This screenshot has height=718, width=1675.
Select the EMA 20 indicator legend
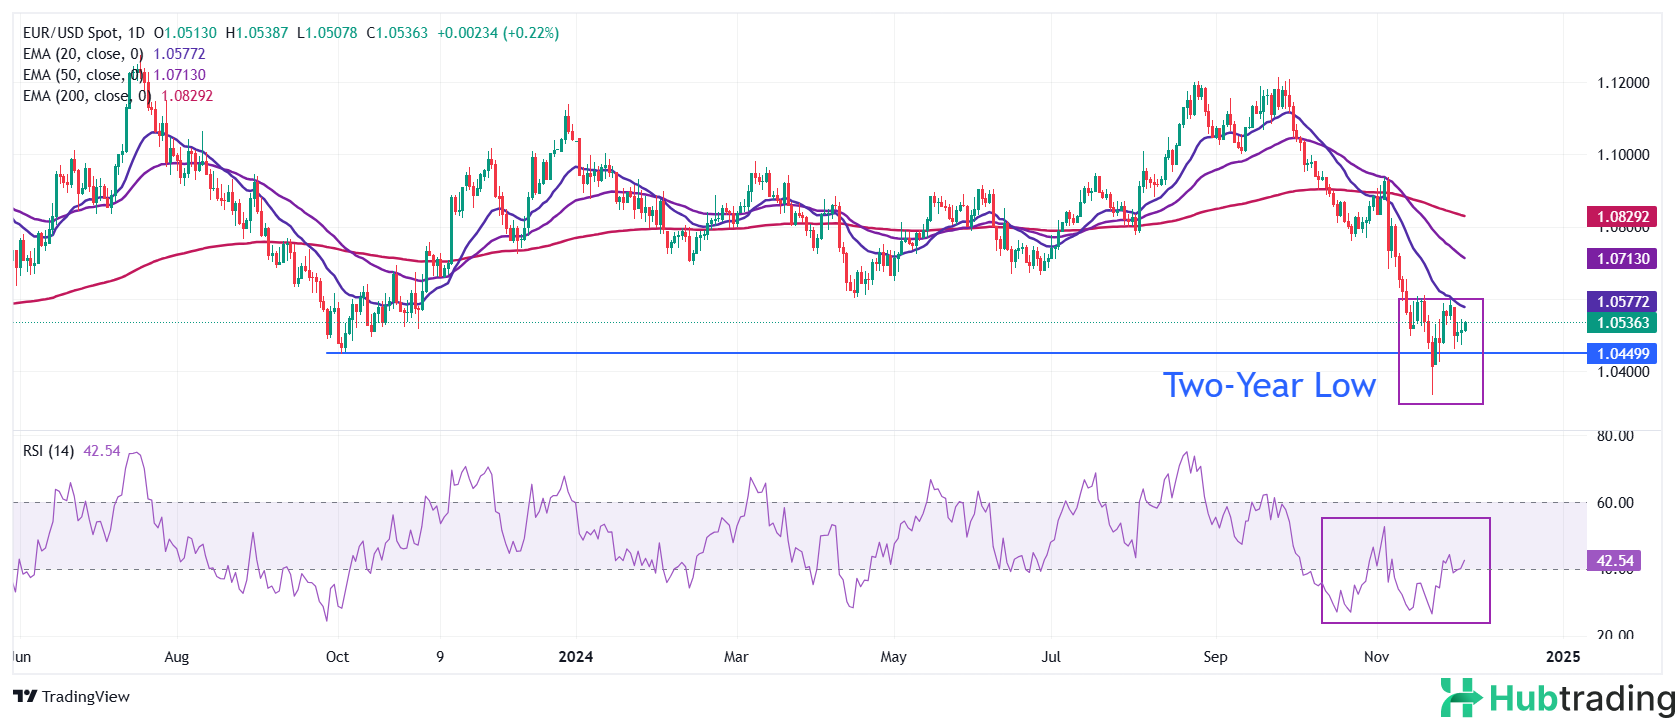coord(83,54)
